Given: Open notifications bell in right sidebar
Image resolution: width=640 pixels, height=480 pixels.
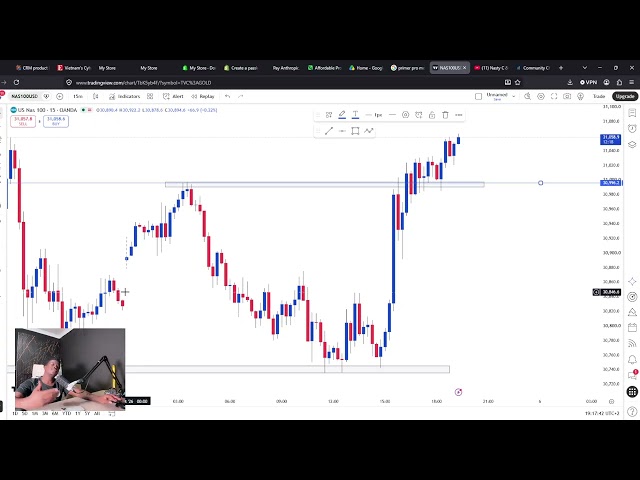Looking at the screenshot, I should click(x=632, y=359).
